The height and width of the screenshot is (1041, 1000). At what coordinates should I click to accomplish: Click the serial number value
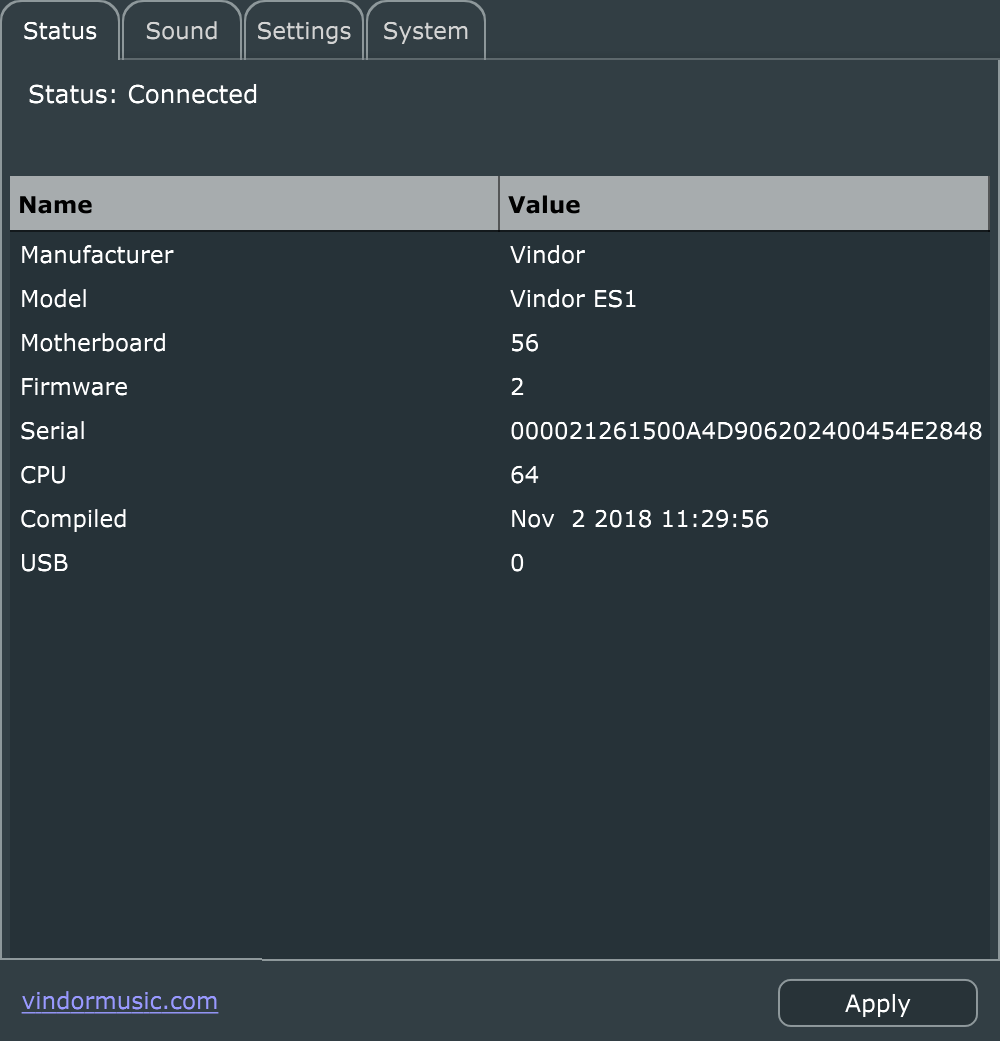(x=746, y=431)
